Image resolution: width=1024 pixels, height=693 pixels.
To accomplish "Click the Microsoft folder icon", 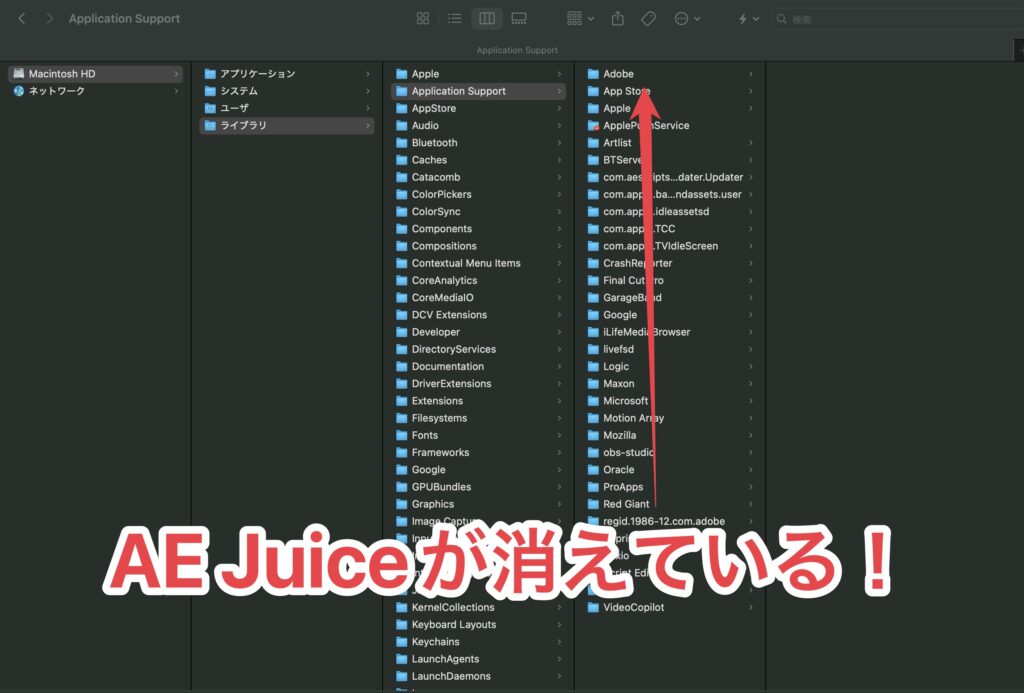I will point(593,400).
